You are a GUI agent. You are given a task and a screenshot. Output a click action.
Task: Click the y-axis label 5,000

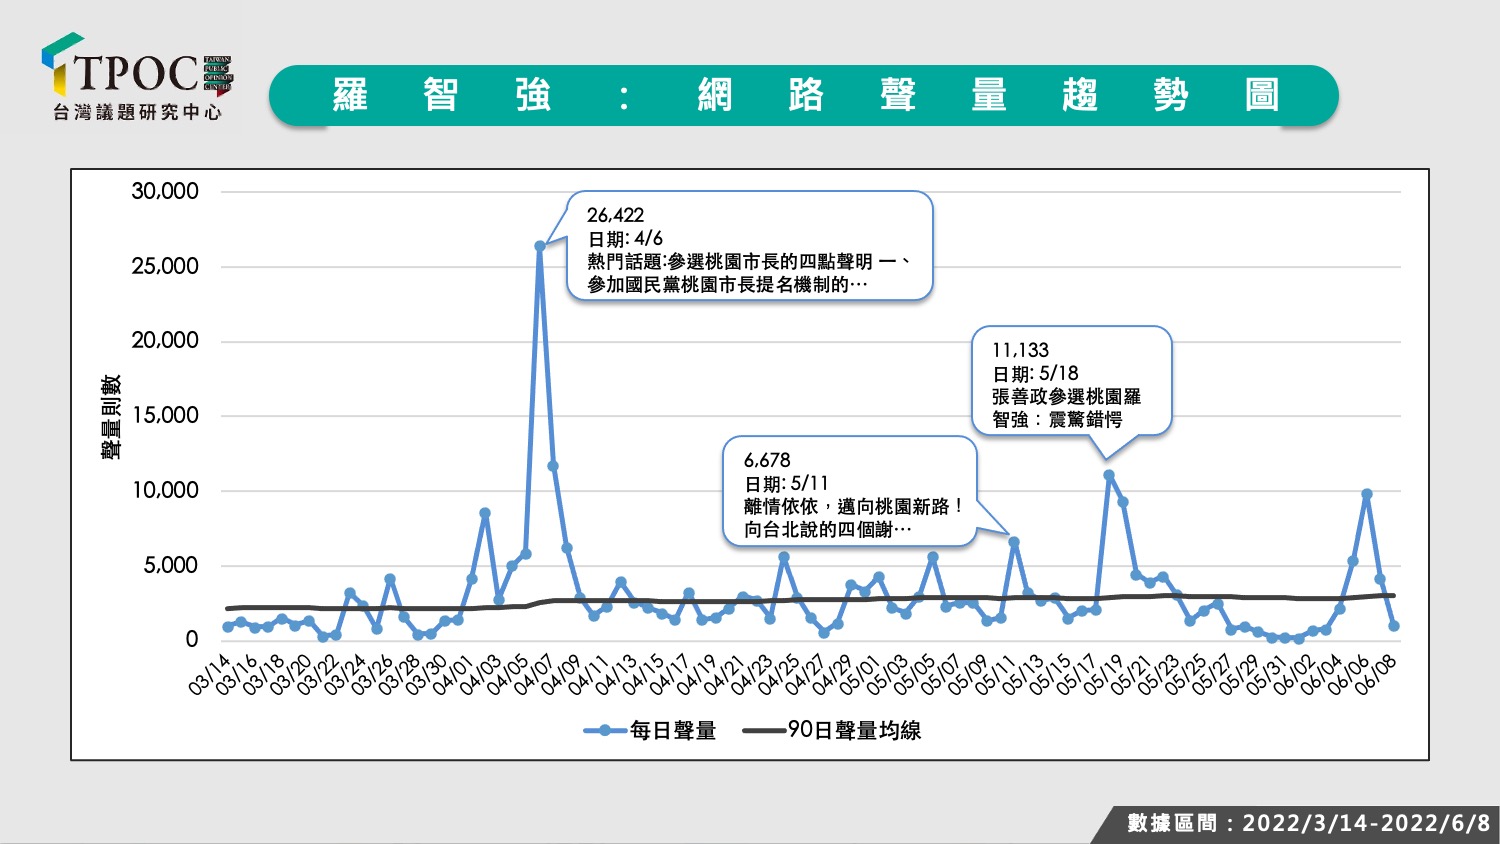click(x=171, y=565)
